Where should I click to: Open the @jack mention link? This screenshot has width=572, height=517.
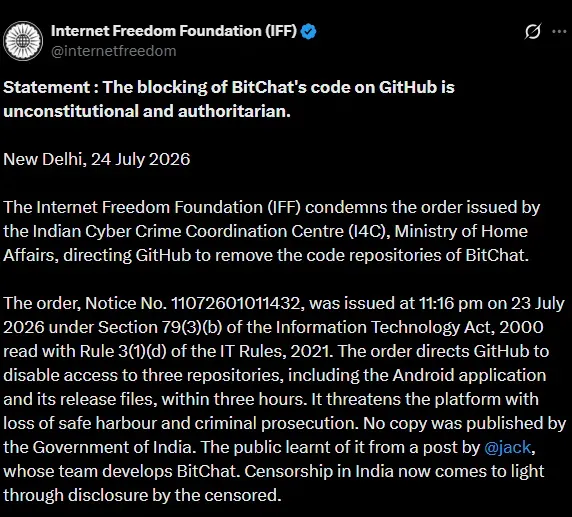coord(507,447)
